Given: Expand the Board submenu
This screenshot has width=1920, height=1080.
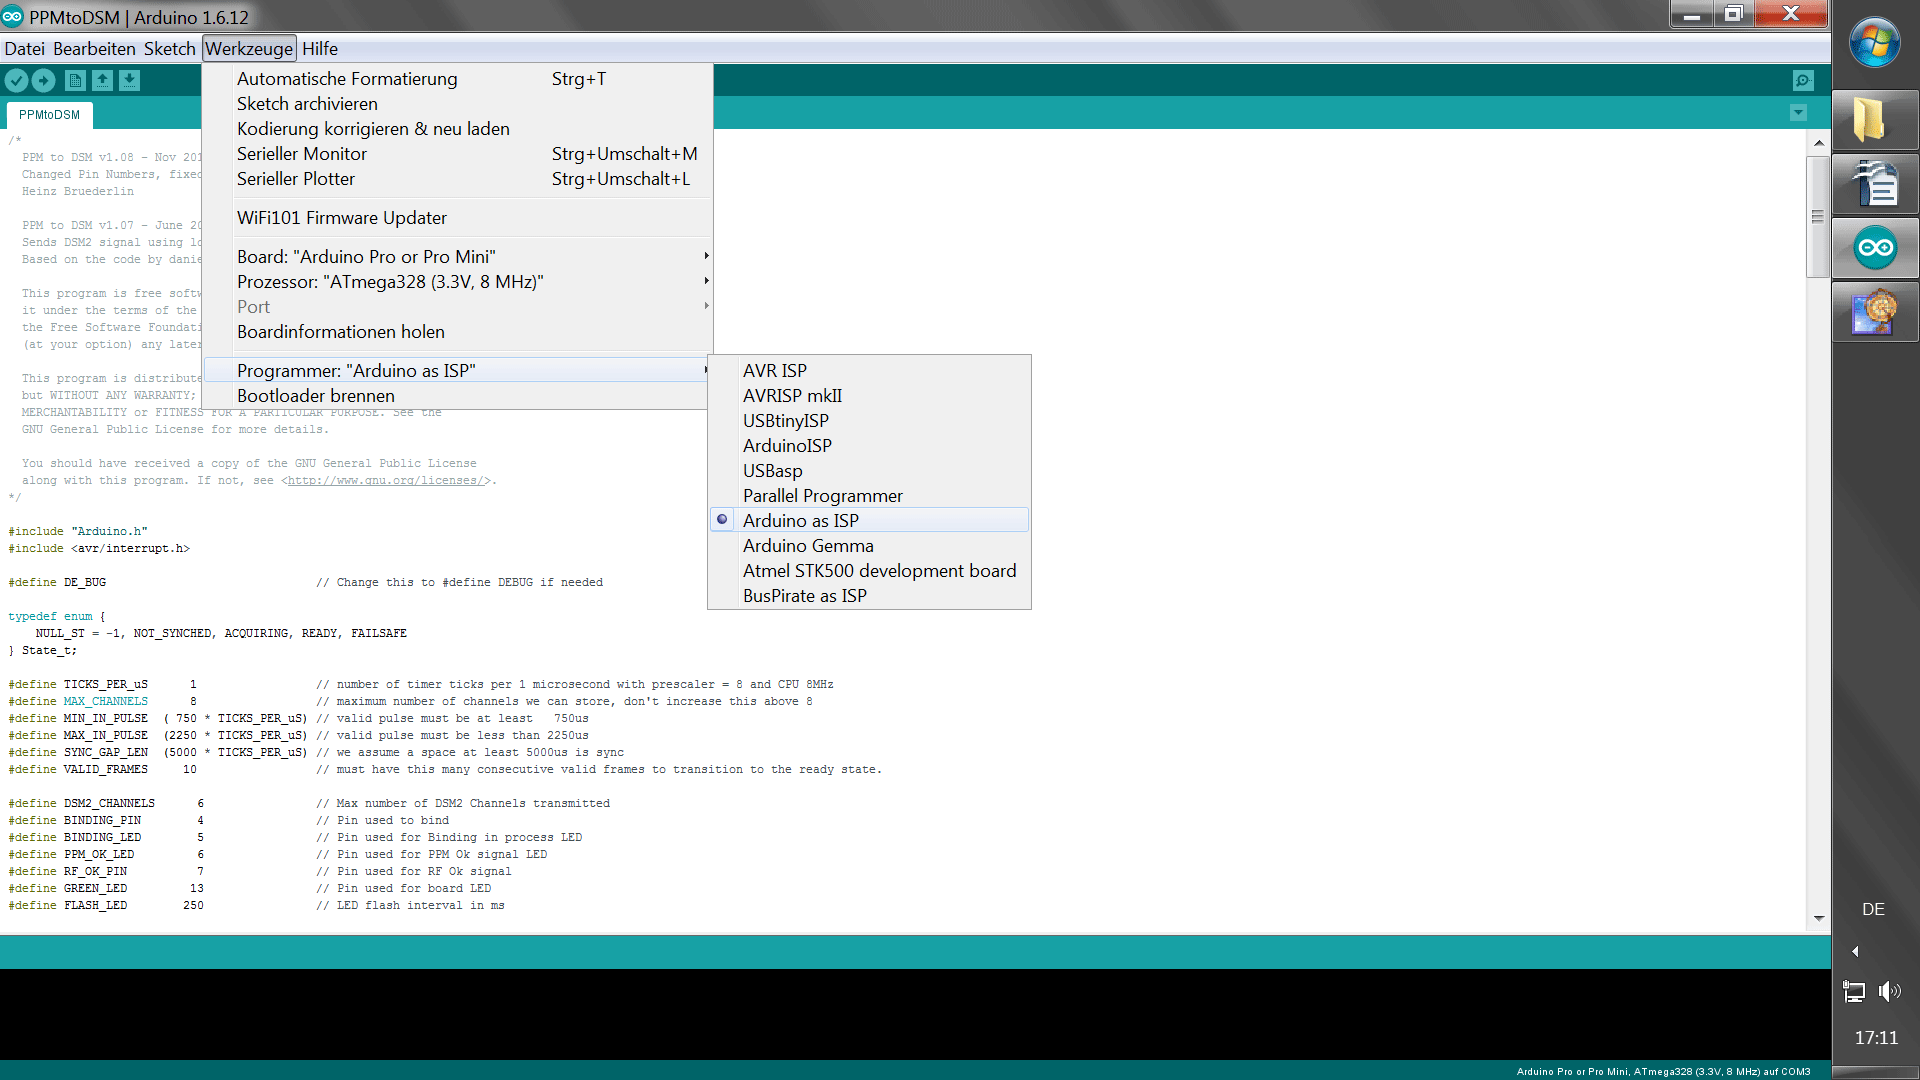Looking at the screenshot, I should click(458, 257).
